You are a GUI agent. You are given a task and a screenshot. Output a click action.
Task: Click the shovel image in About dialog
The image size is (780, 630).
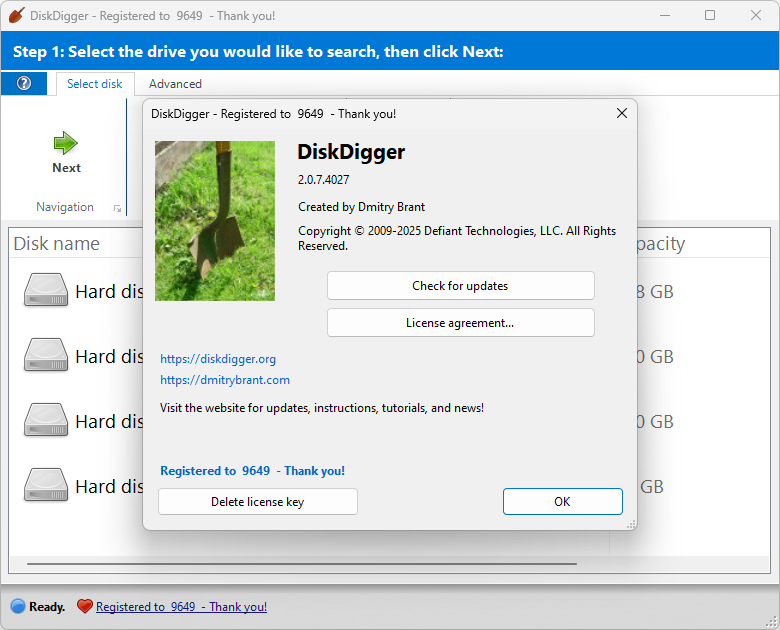point(215,221)
